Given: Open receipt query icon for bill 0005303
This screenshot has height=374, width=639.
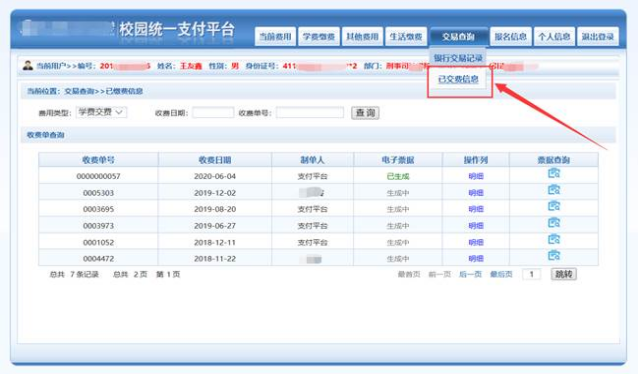Looking at the screenshot, I should coord(553,190).
